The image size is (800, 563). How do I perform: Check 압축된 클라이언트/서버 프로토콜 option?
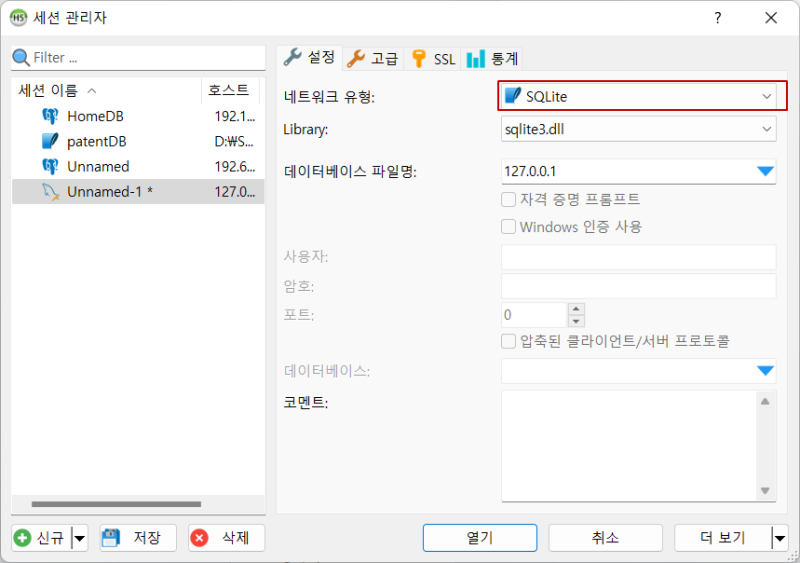(x=509, y=341)
